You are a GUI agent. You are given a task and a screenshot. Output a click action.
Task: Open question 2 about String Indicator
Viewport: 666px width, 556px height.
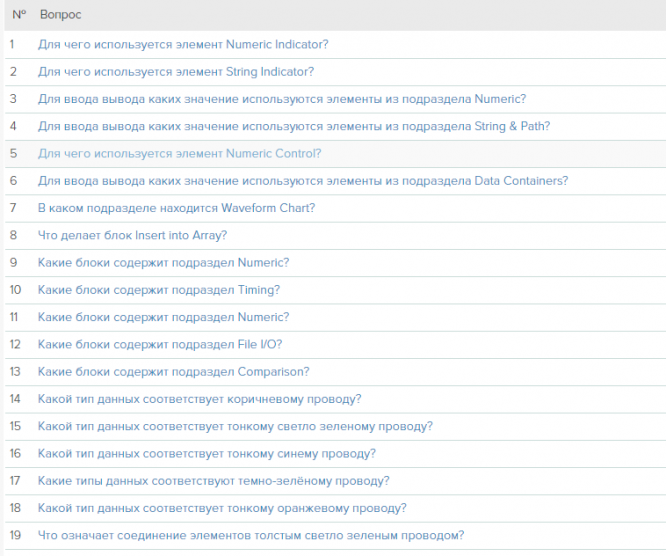[x=176, y=72]
